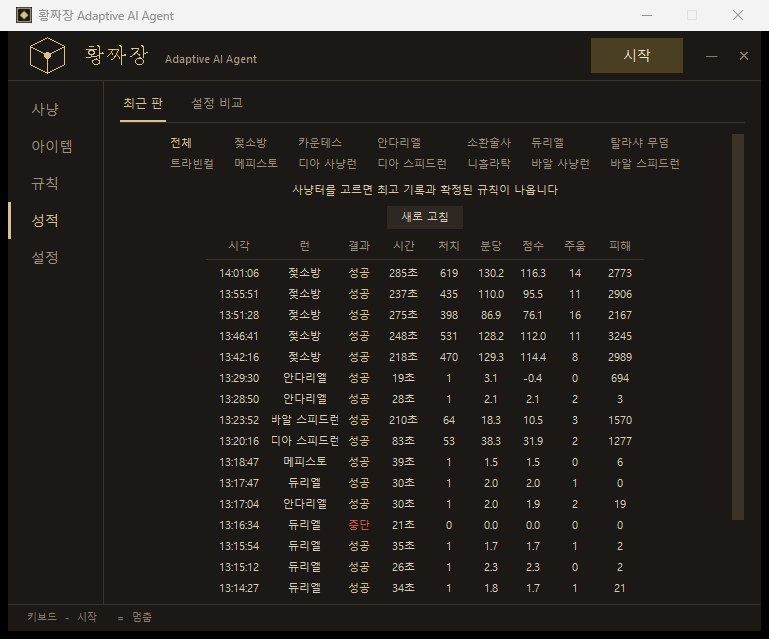Select the 14:01:06 run row
Screen dimensions: 769x639
[x=425, y=273]
